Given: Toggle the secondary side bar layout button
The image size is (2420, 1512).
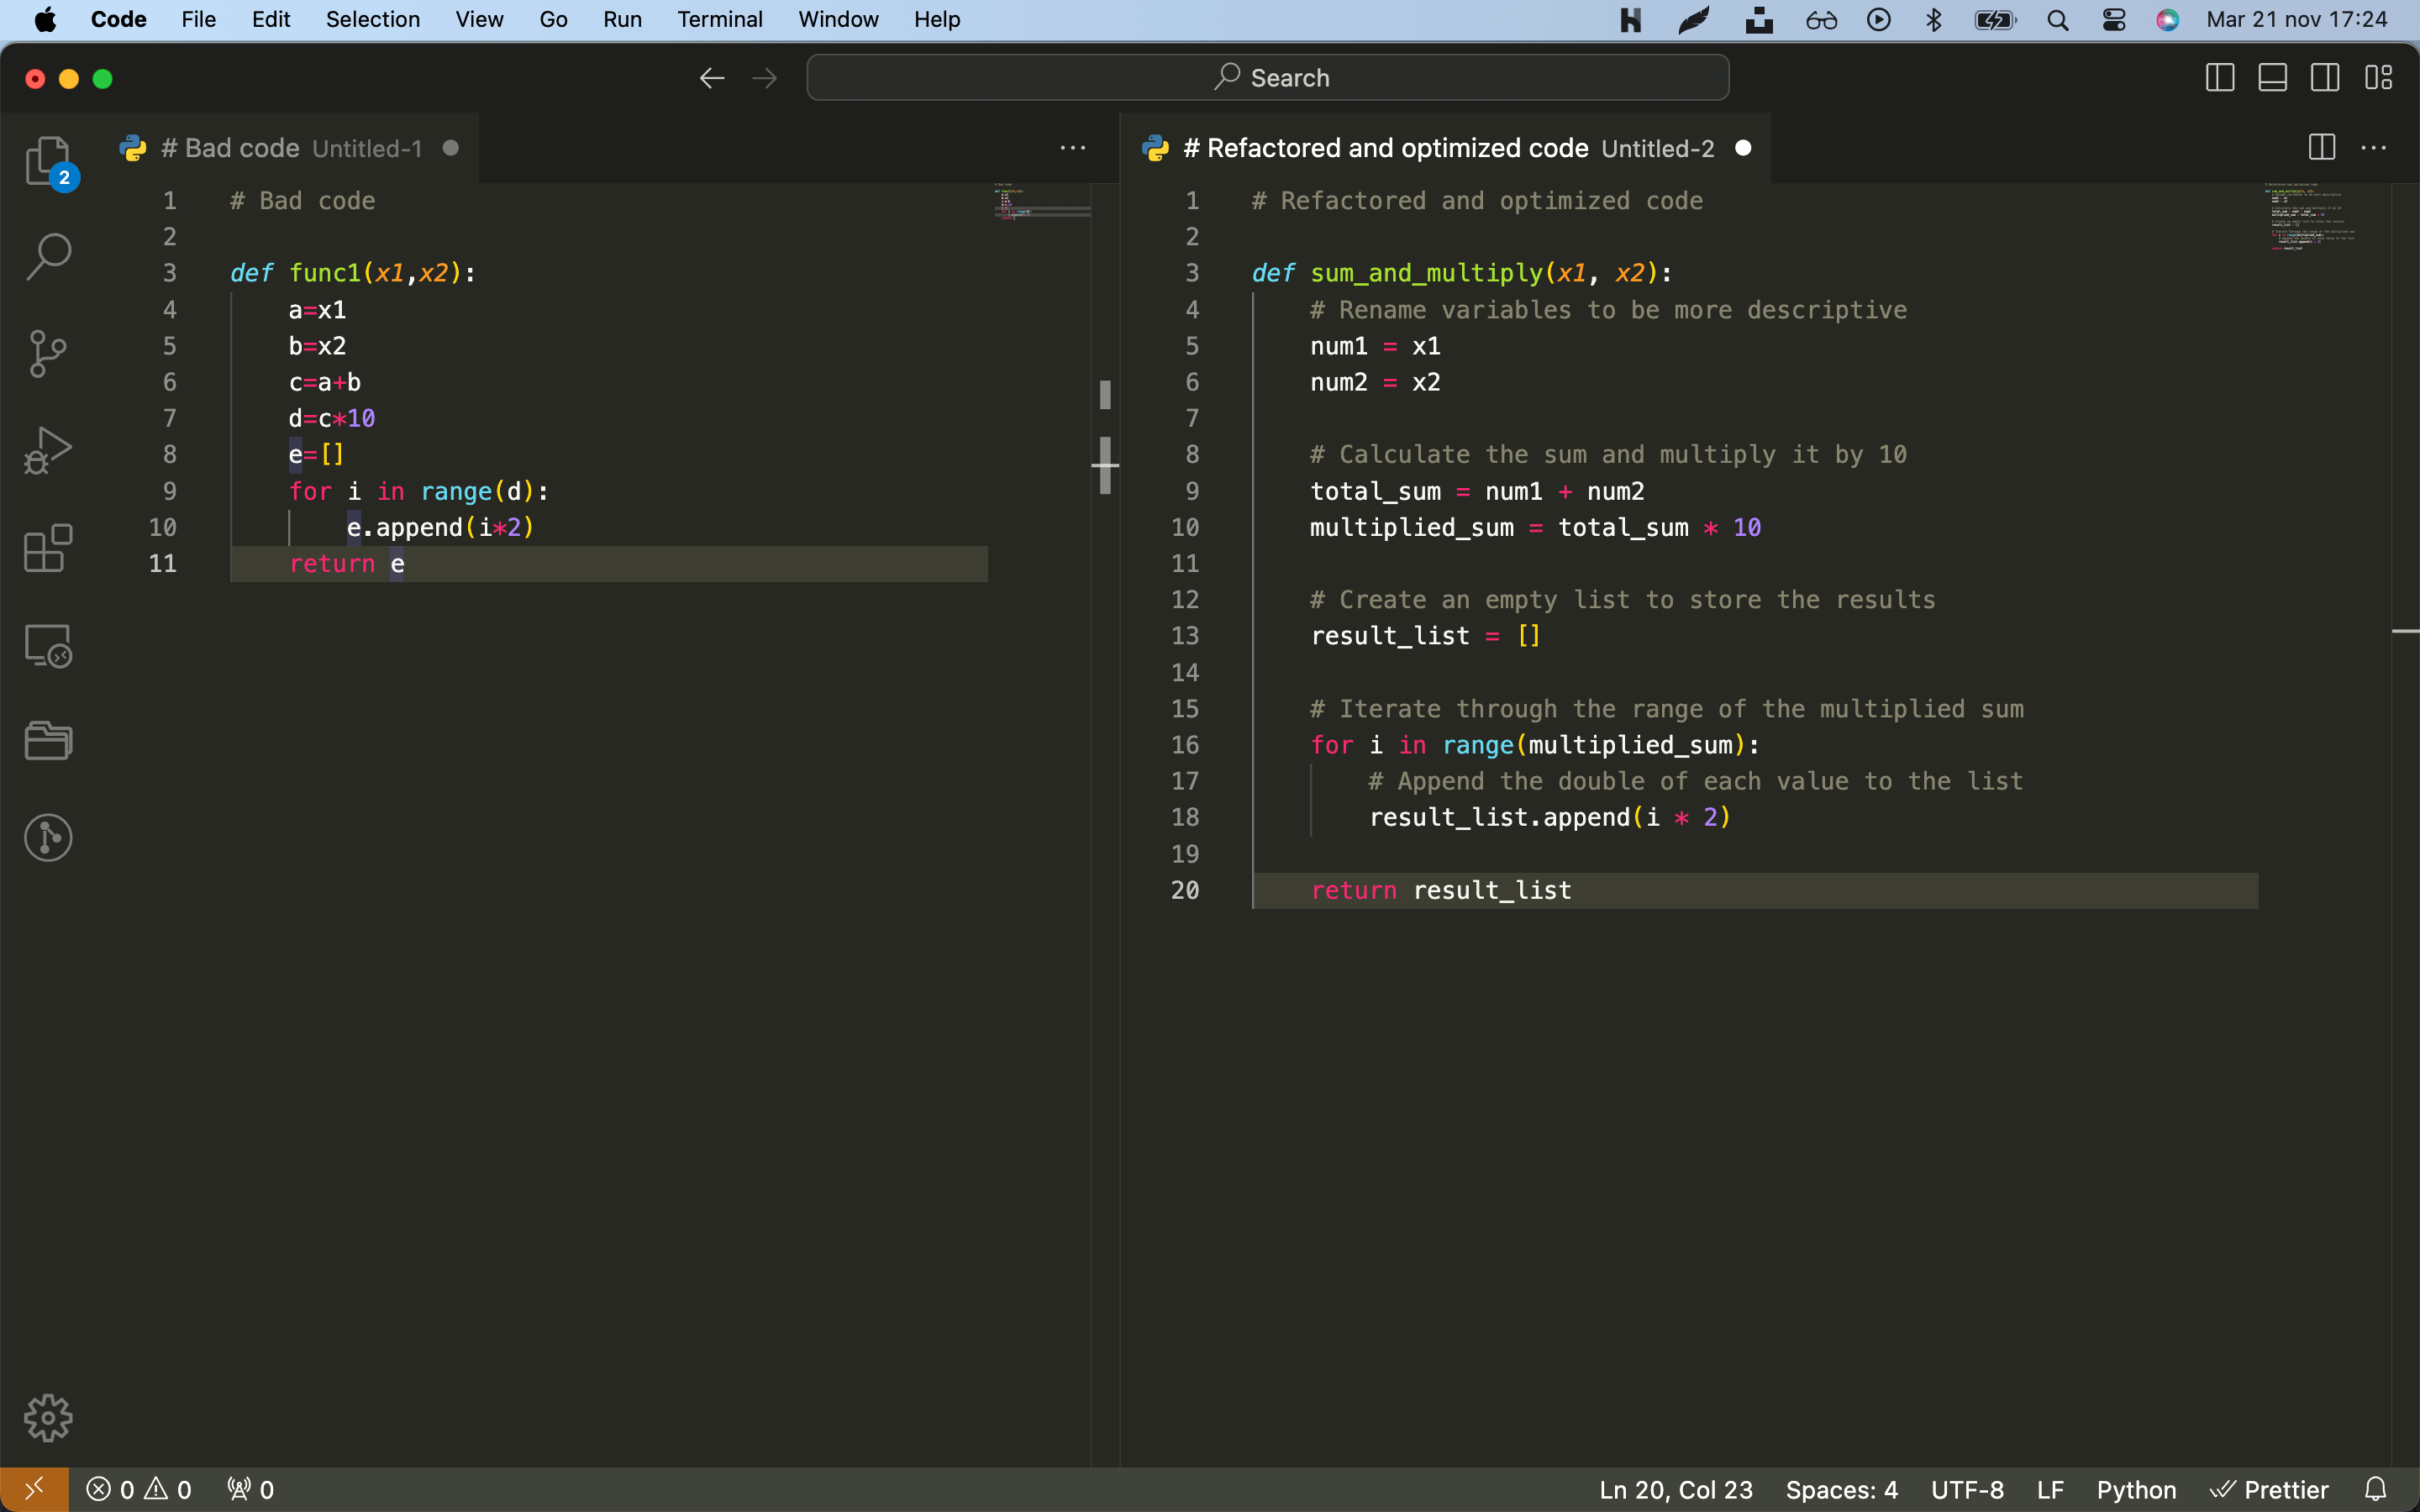Looking at the screenshot, I should pyautogui.click(x=2325, y=78).
